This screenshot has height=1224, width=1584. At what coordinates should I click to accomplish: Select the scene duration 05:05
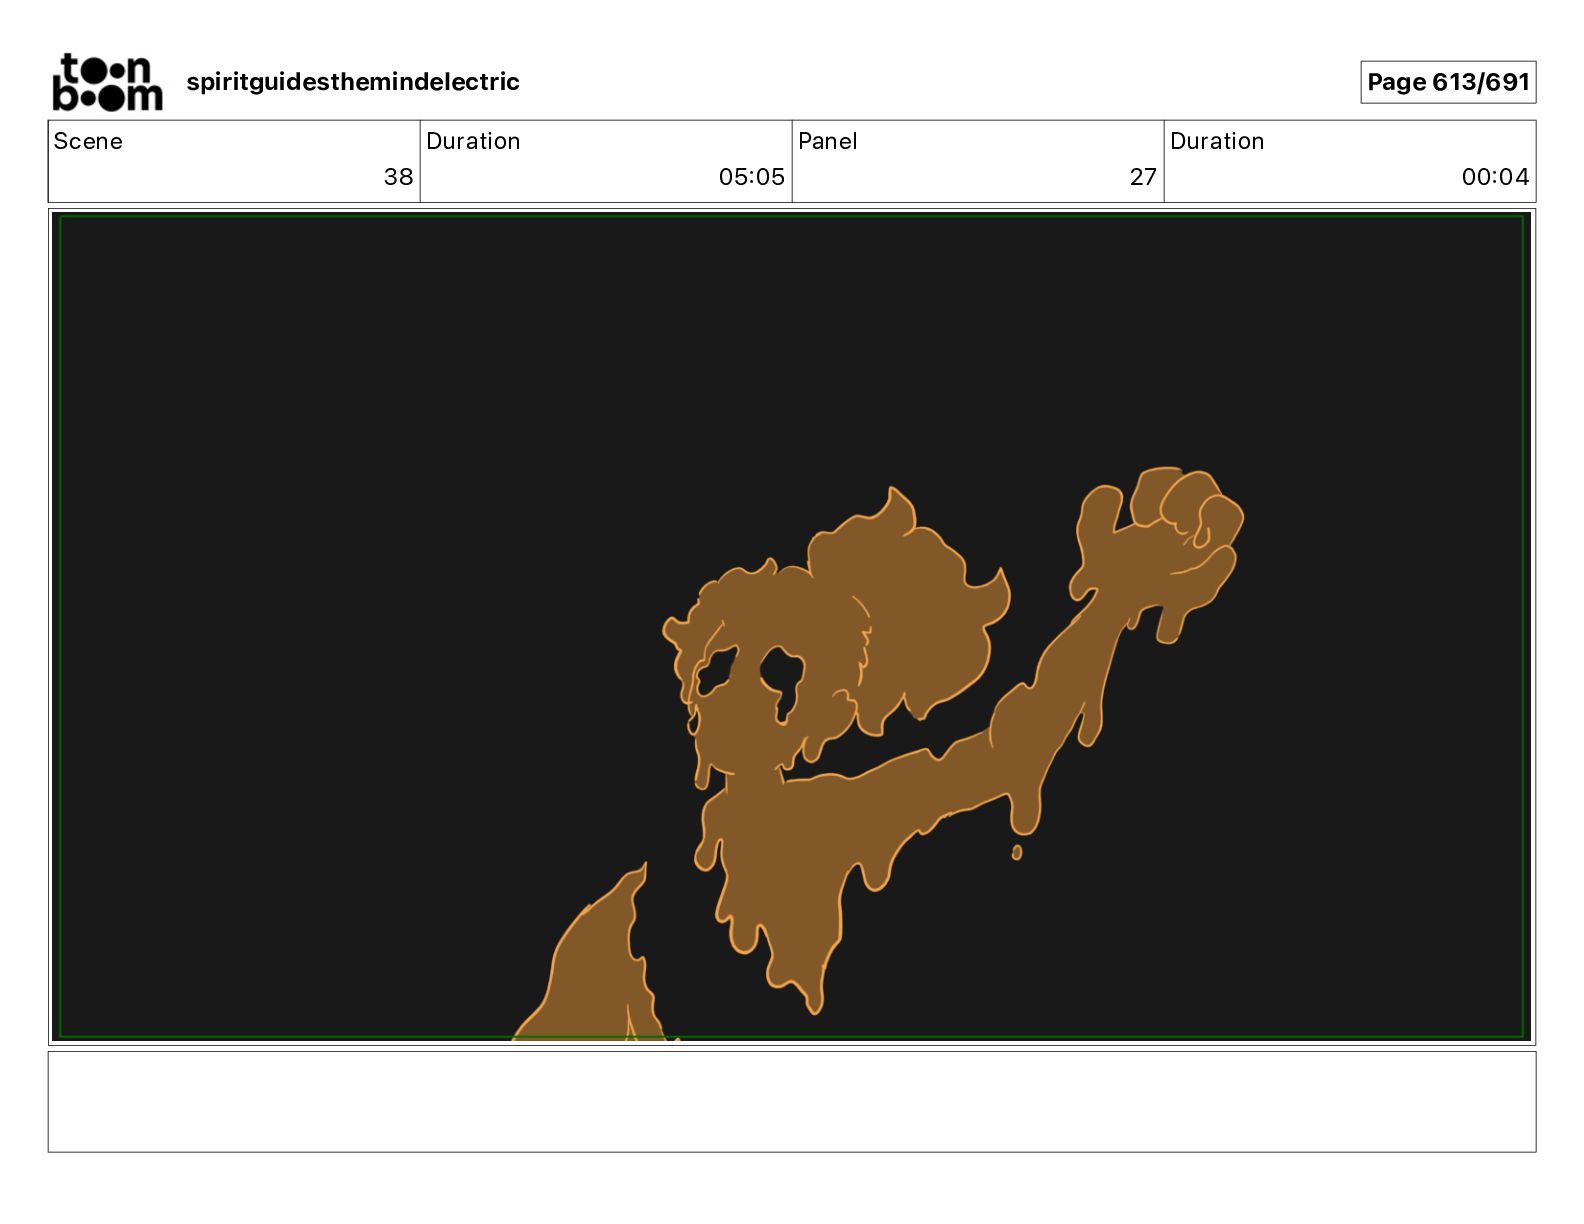pos(752,177)
